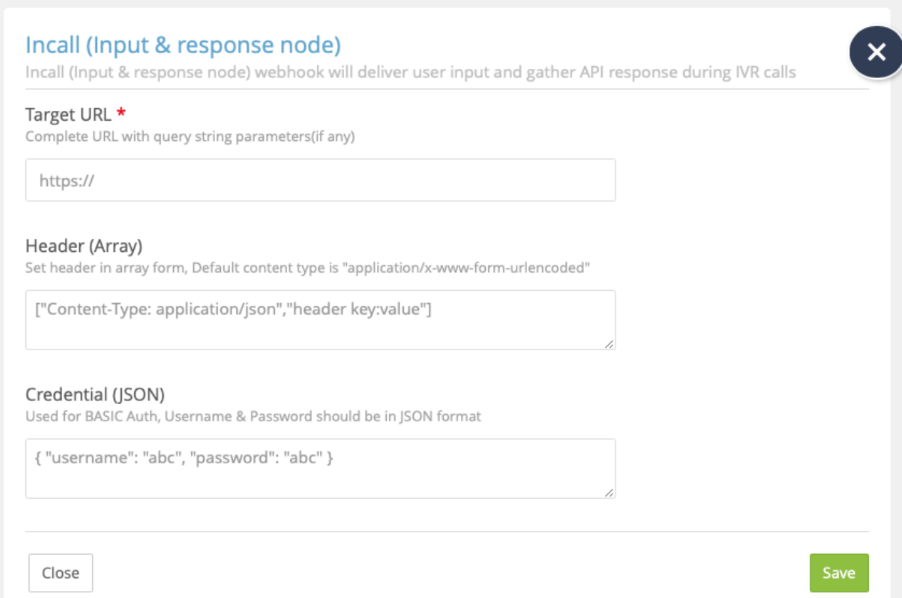Click the Target URL field label
The width and height of the screenshot is (902, 598).
(68, 115)
